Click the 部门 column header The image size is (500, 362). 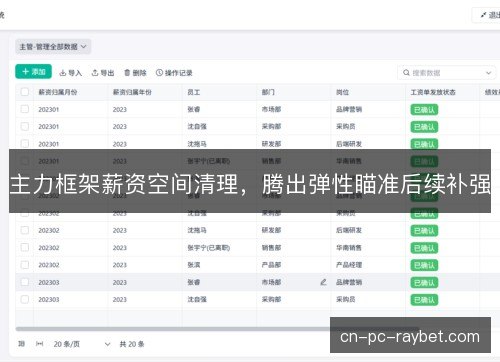click(x=268, y=92)
